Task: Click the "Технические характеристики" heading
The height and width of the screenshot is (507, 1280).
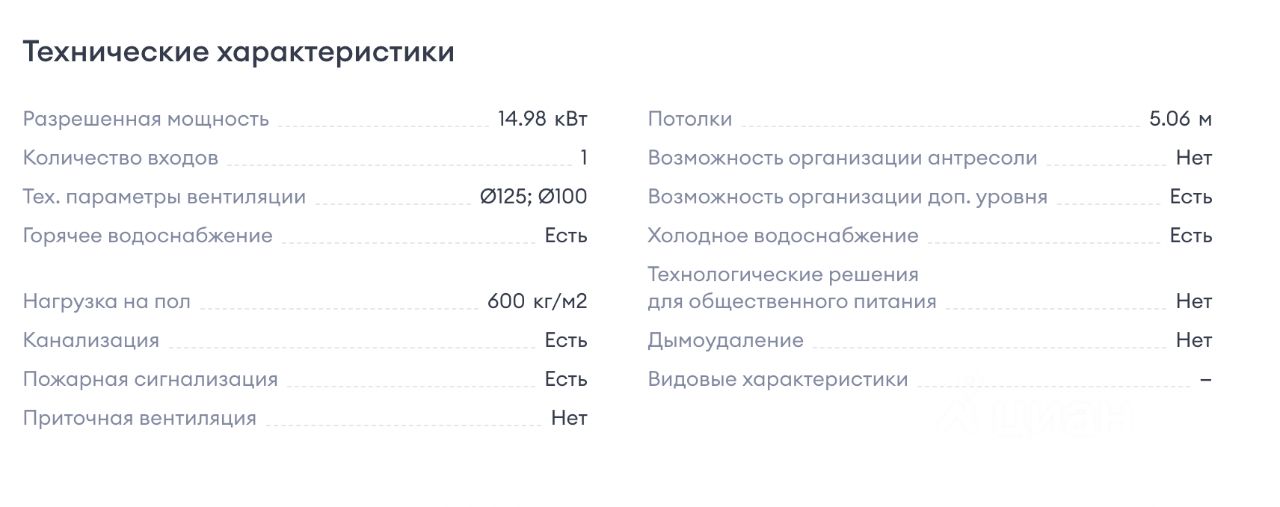Action: (238, 52)
